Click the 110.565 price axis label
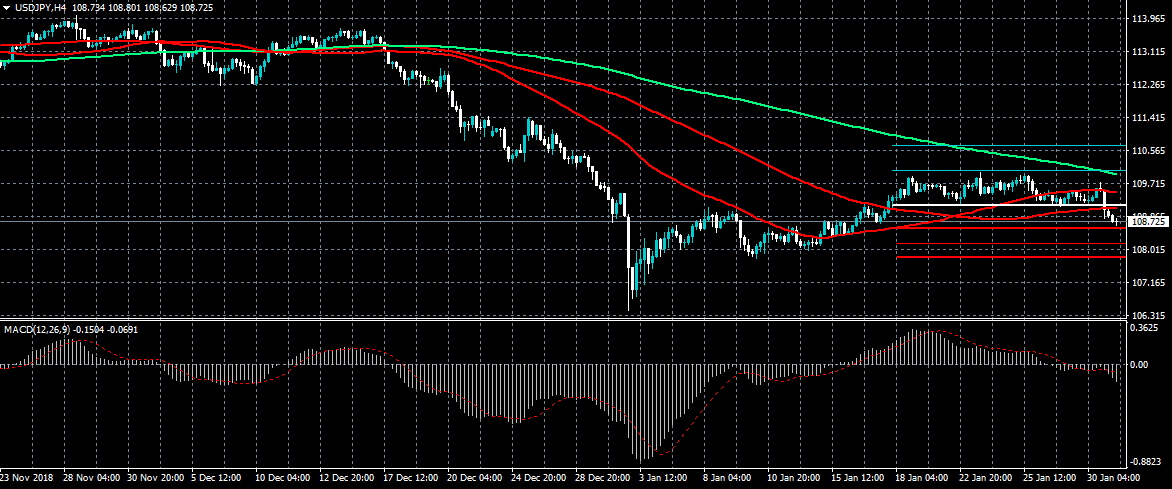Screen dimensions: 1172x489 tap(1147, 151)
